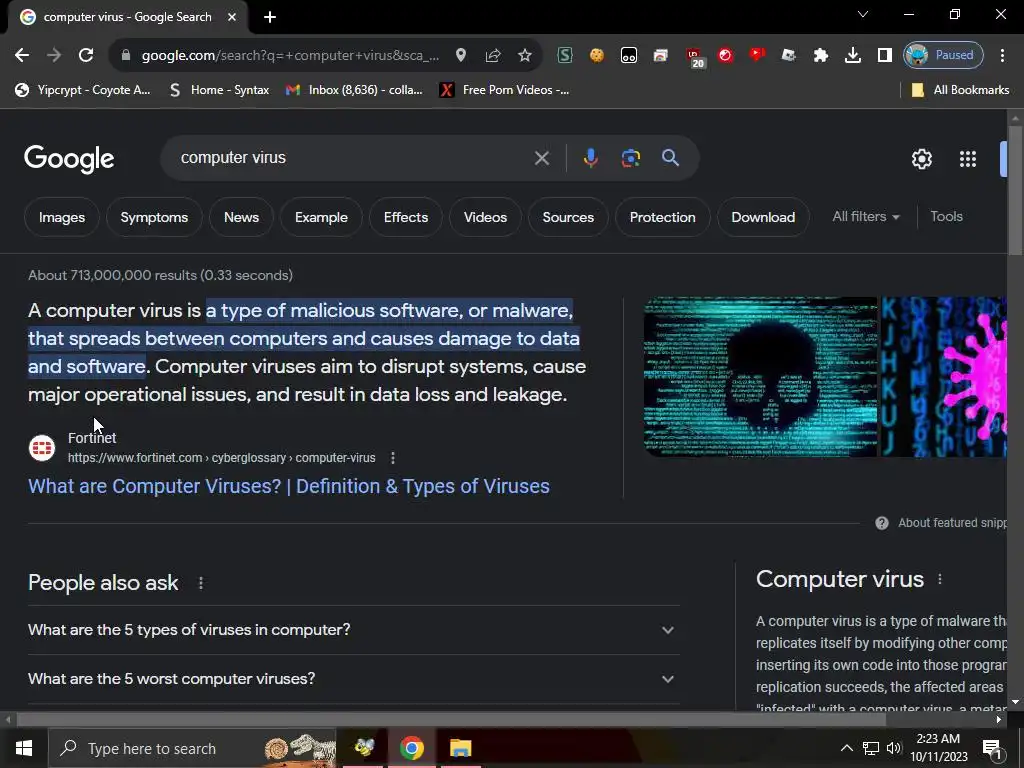Open pink virus image thumbnail
Viewport: 1024px width, 768px height.
tap(944, 377)
